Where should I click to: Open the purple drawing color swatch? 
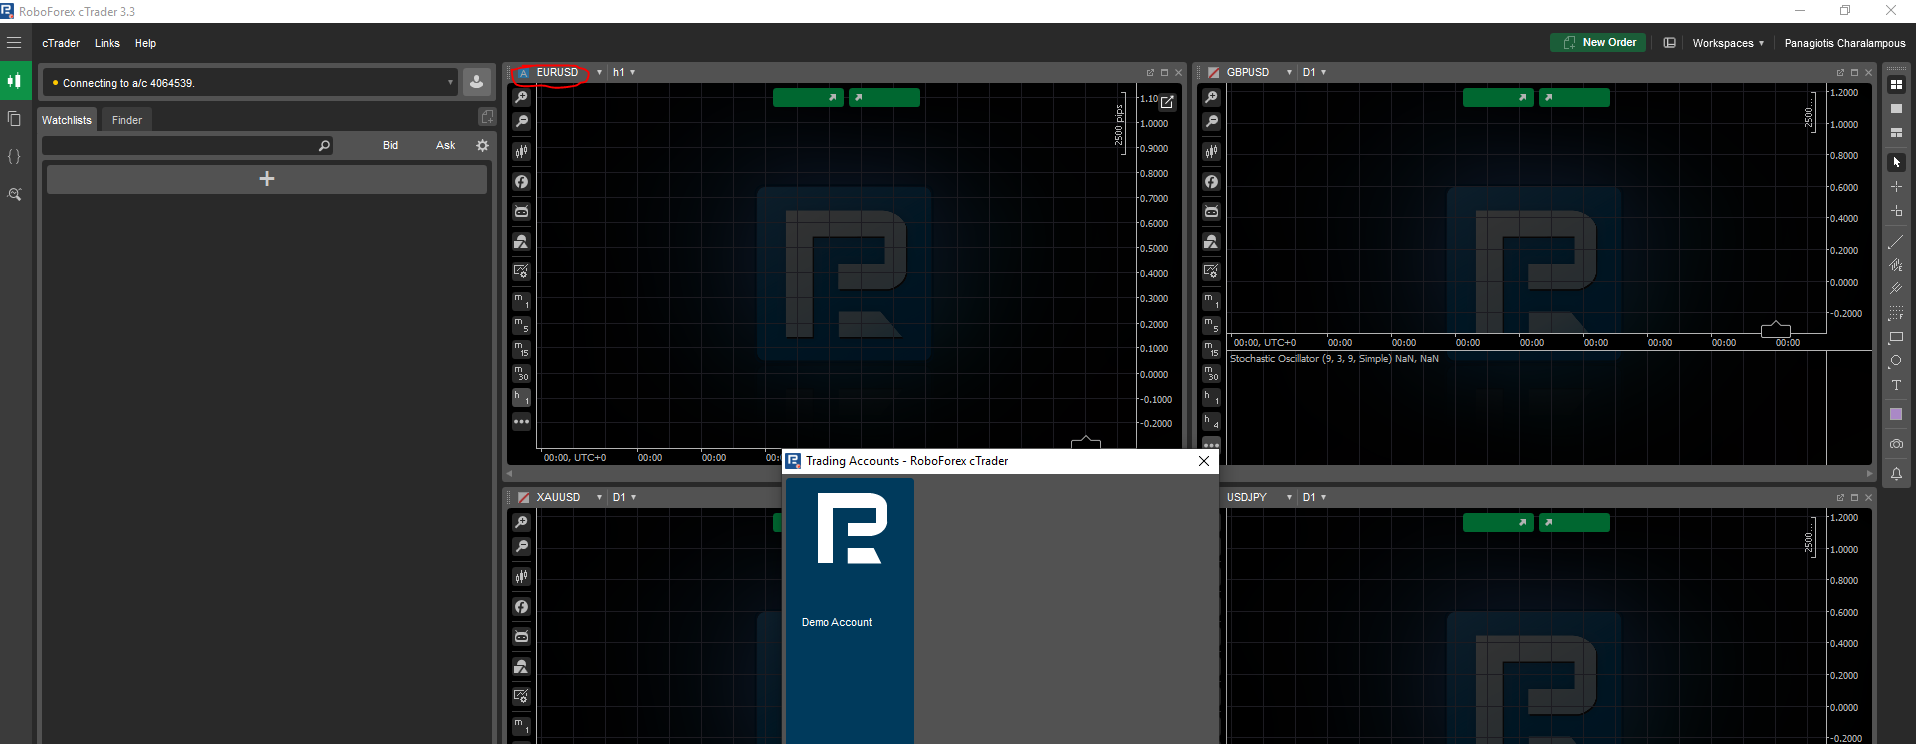coord(1896,414)
